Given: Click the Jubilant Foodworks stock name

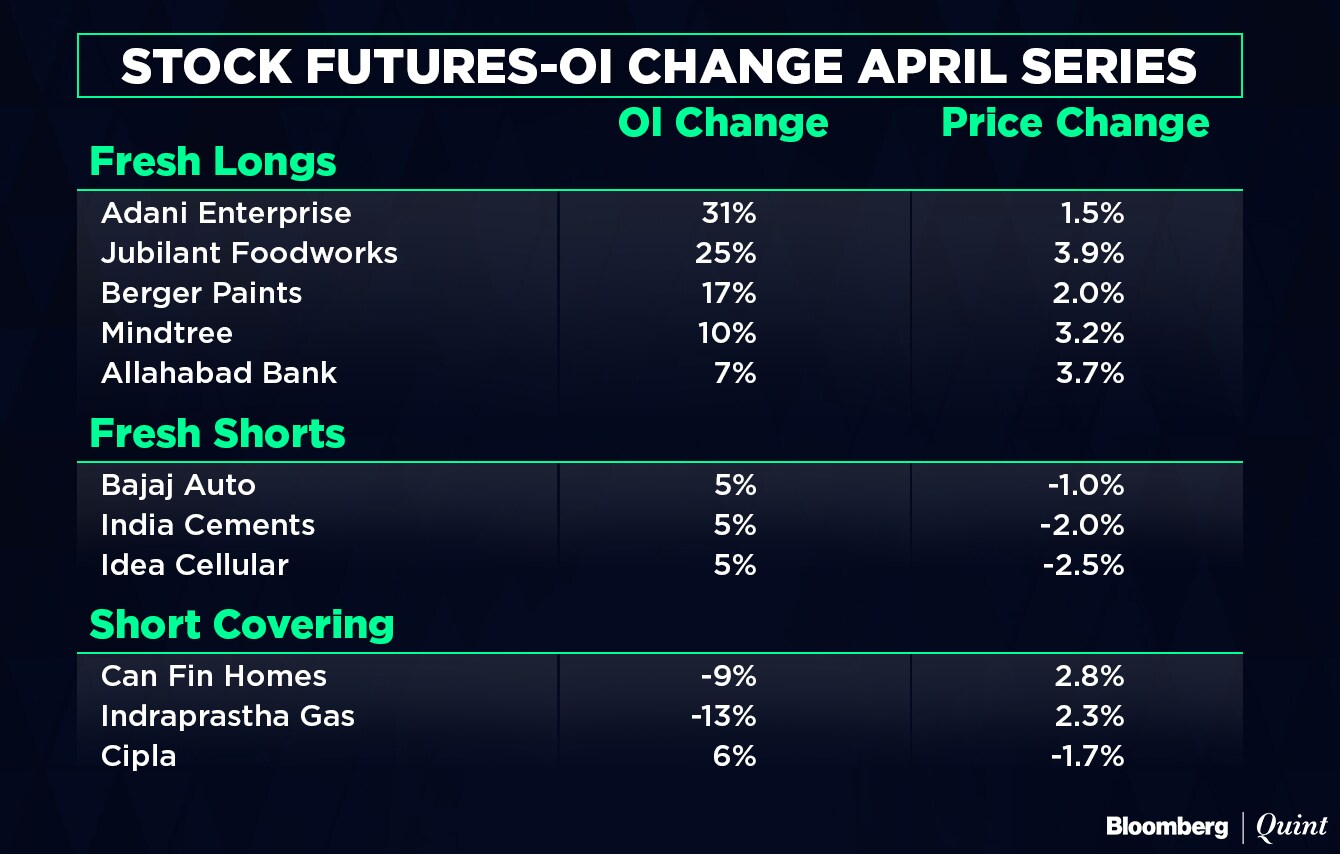Looking at the screenshot, I should coord(249,253).
